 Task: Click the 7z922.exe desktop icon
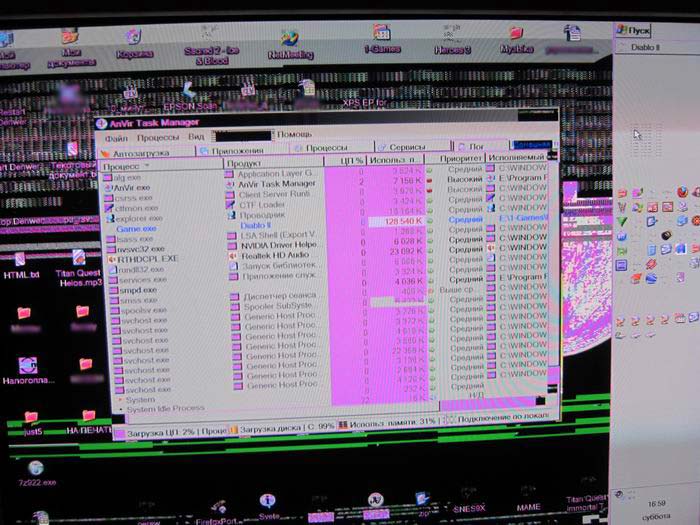[x=35, y=468]
